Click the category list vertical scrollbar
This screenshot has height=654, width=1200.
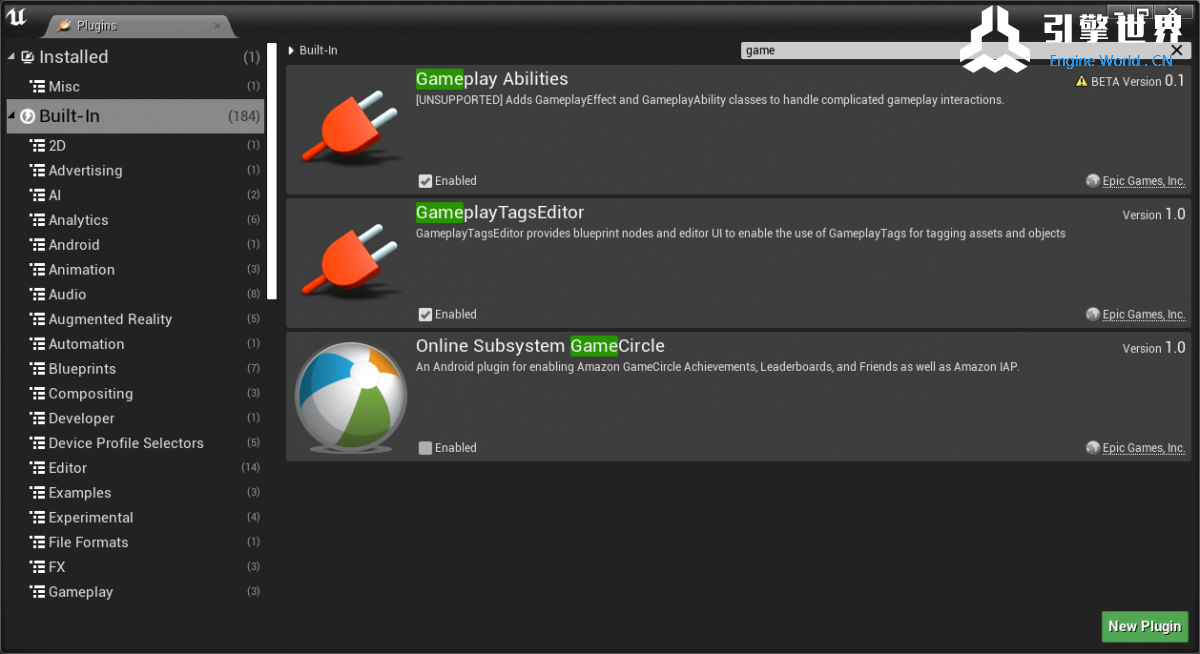pos(271,170)
